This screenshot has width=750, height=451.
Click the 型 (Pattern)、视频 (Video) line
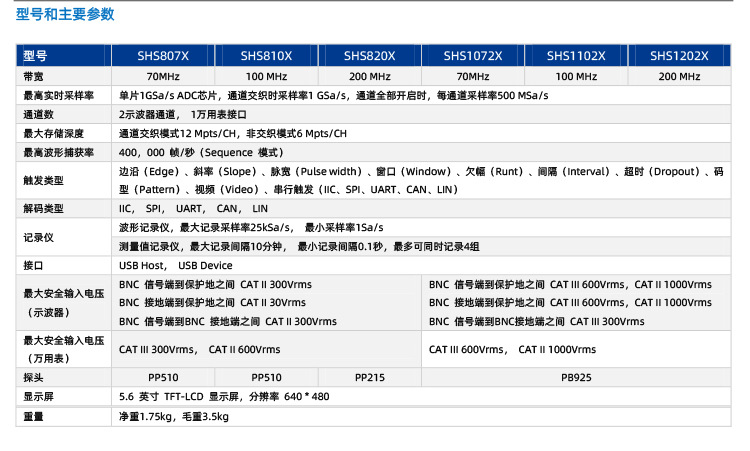(x=288, y=190)
